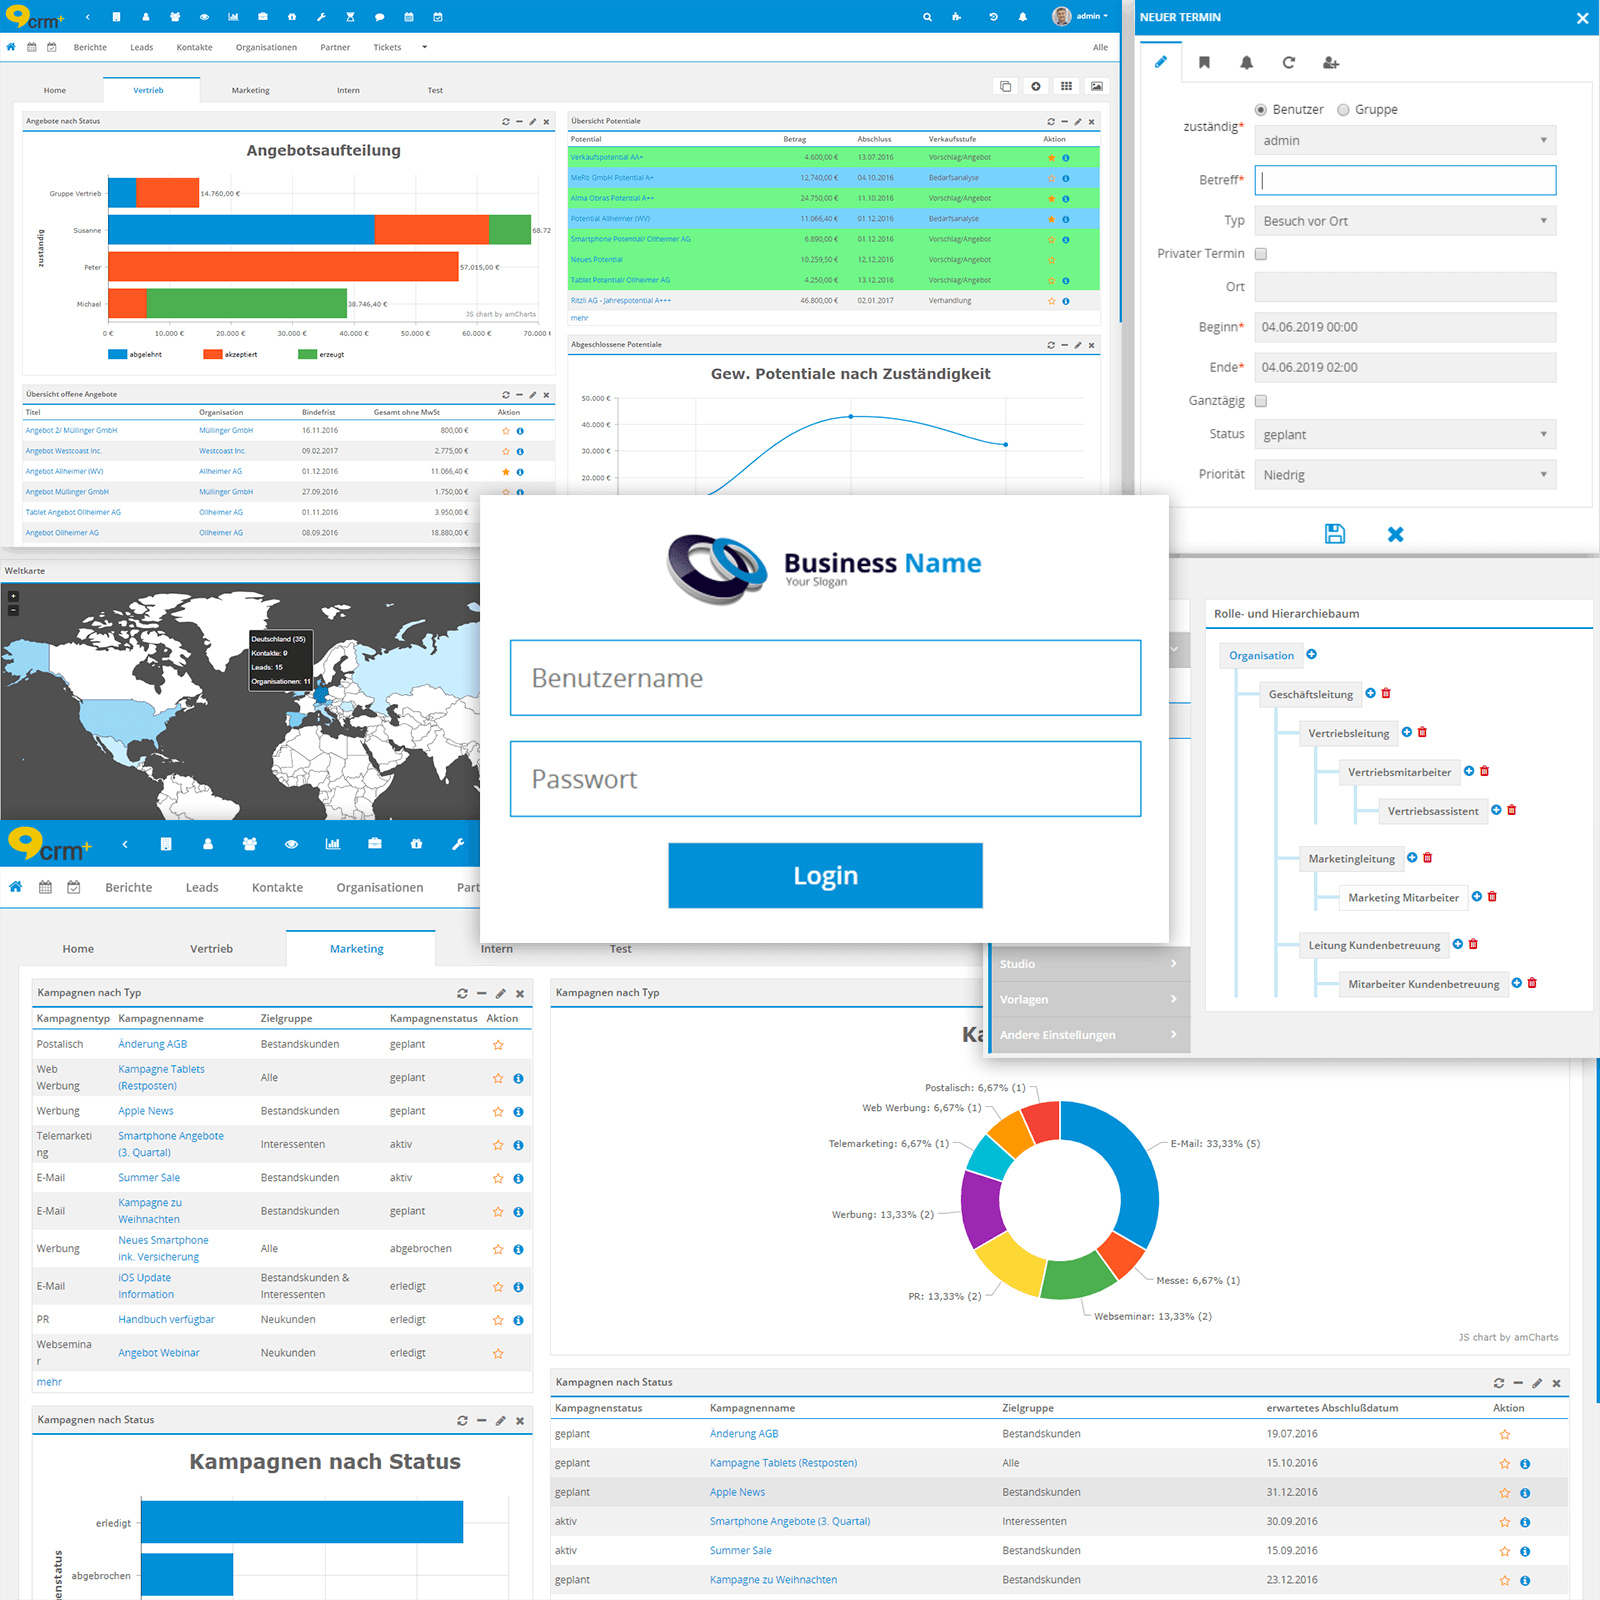Screen dimensions: 1600x1600
Task: Open Tickets in the top navigation
Action: (387, 47)
